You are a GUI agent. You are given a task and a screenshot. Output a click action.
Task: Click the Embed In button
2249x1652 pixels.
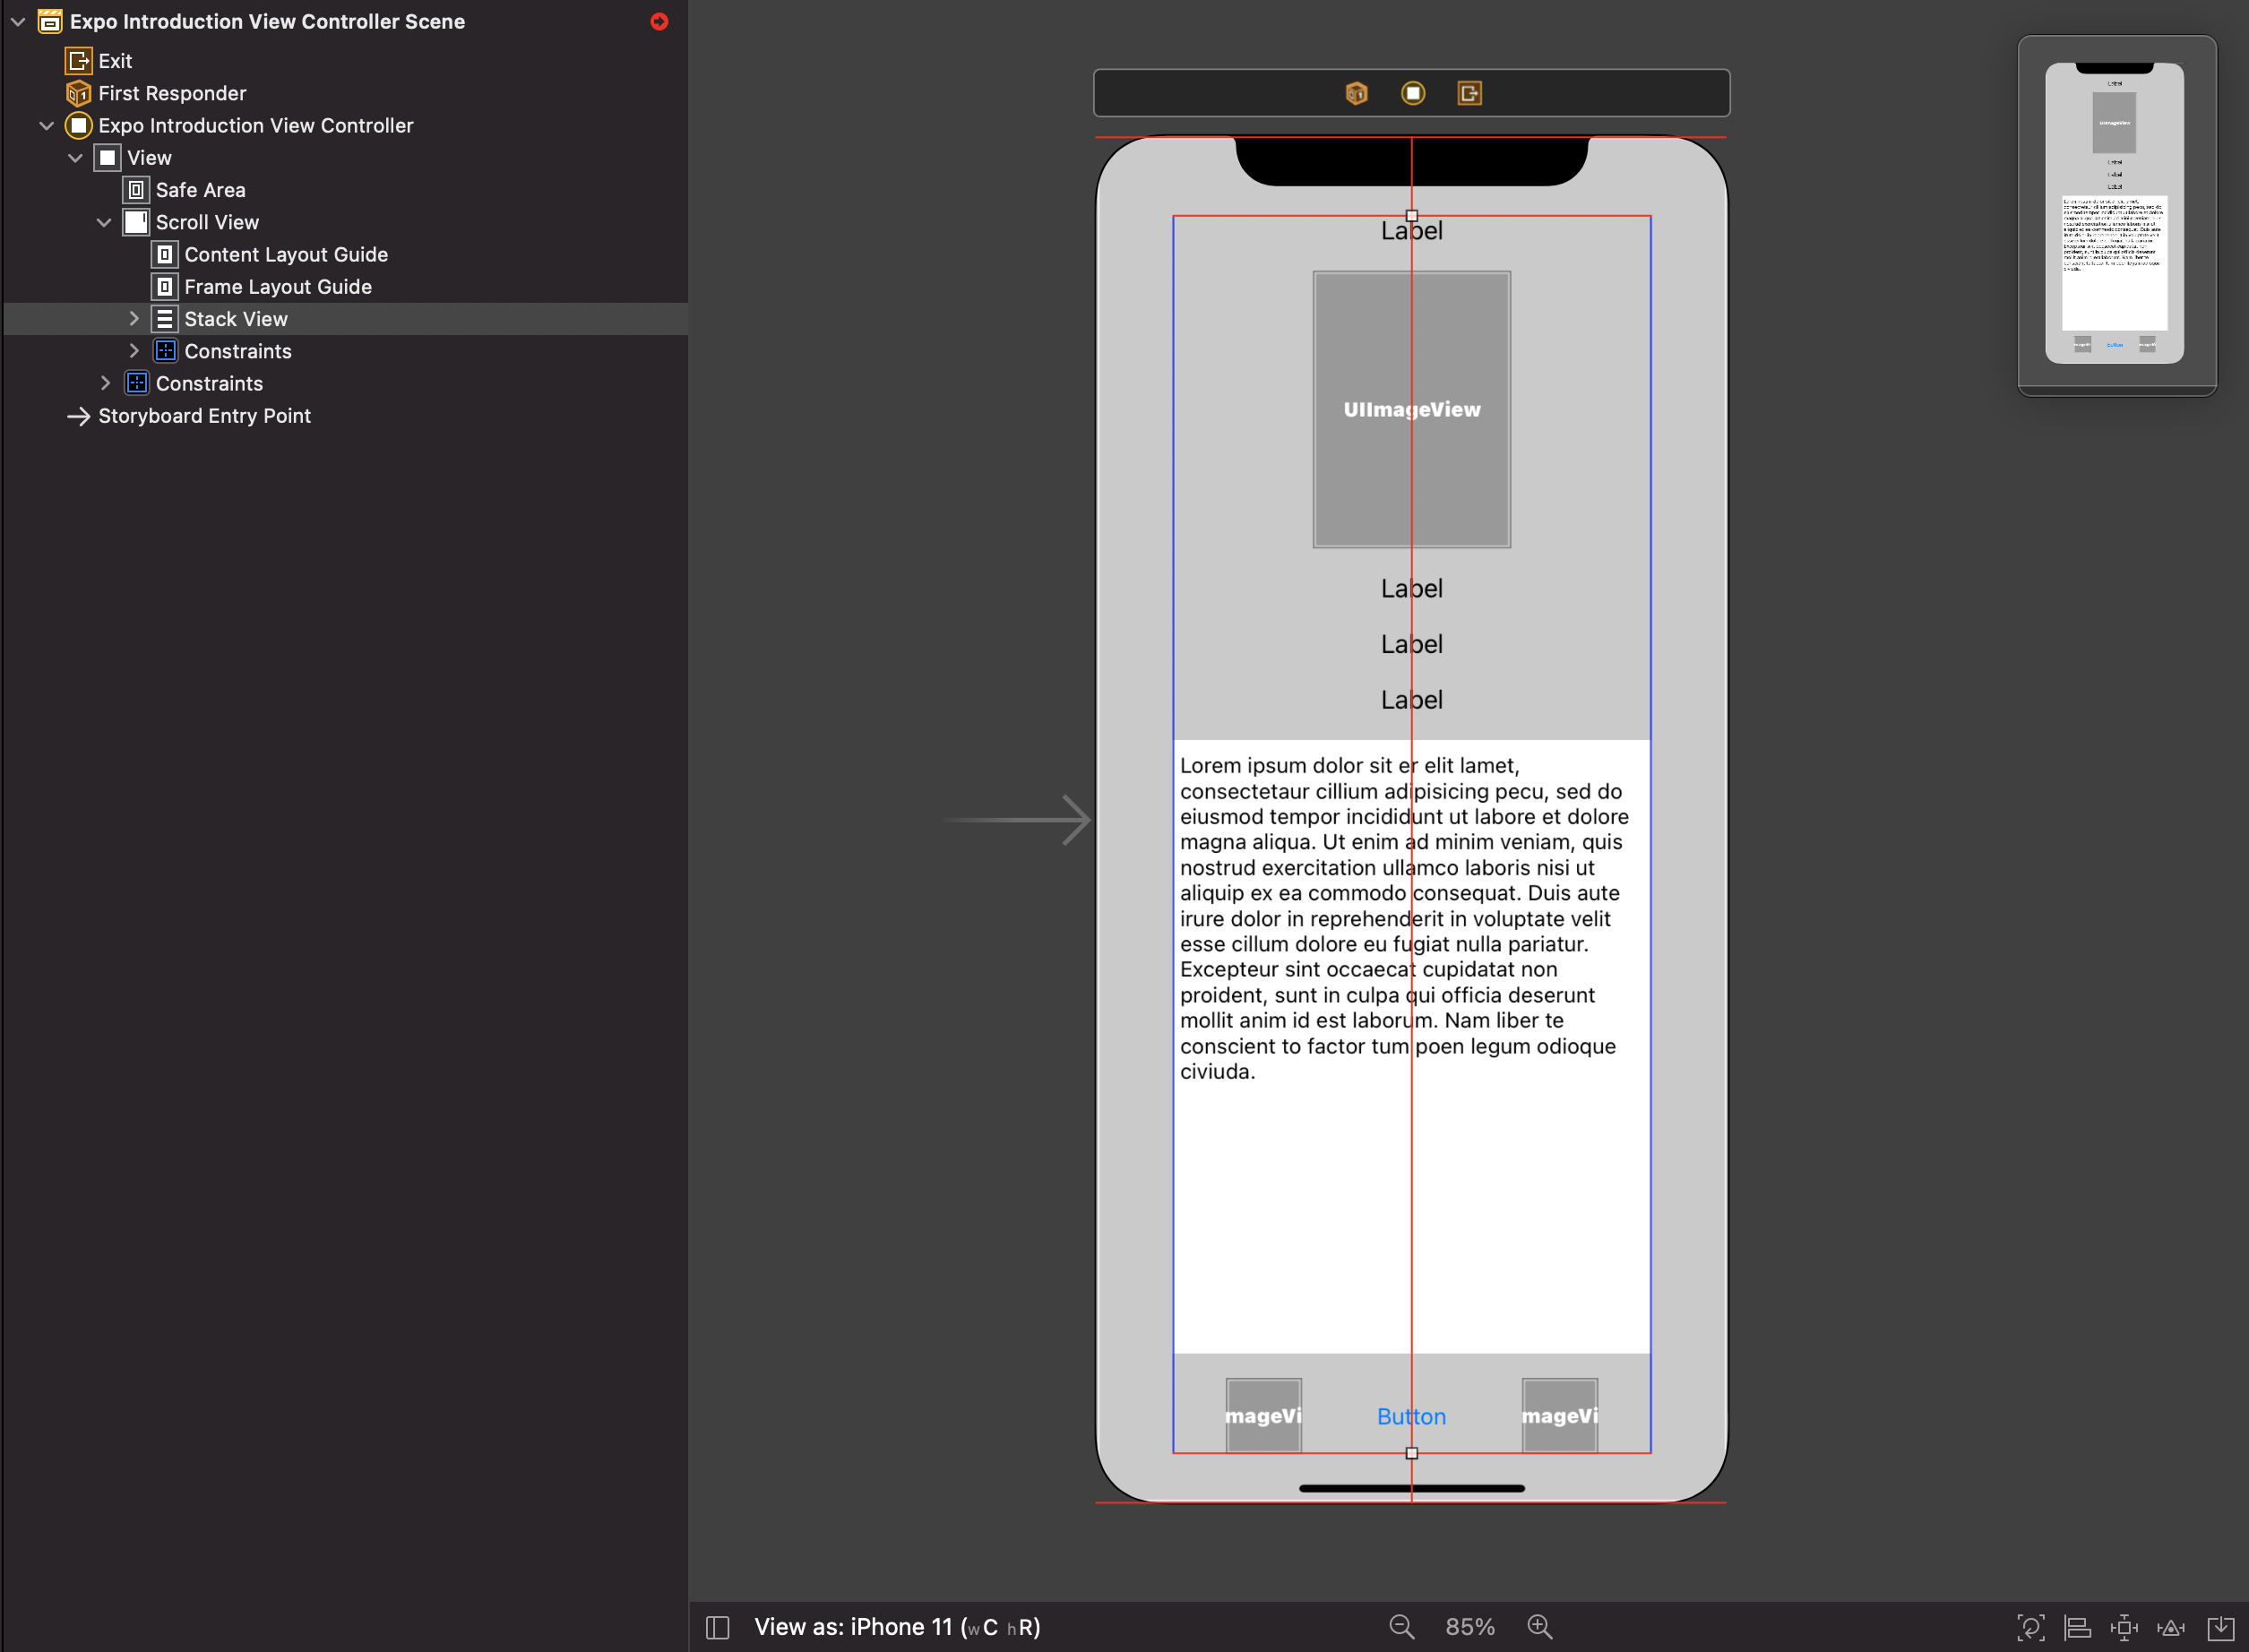click(2220, 1627)
